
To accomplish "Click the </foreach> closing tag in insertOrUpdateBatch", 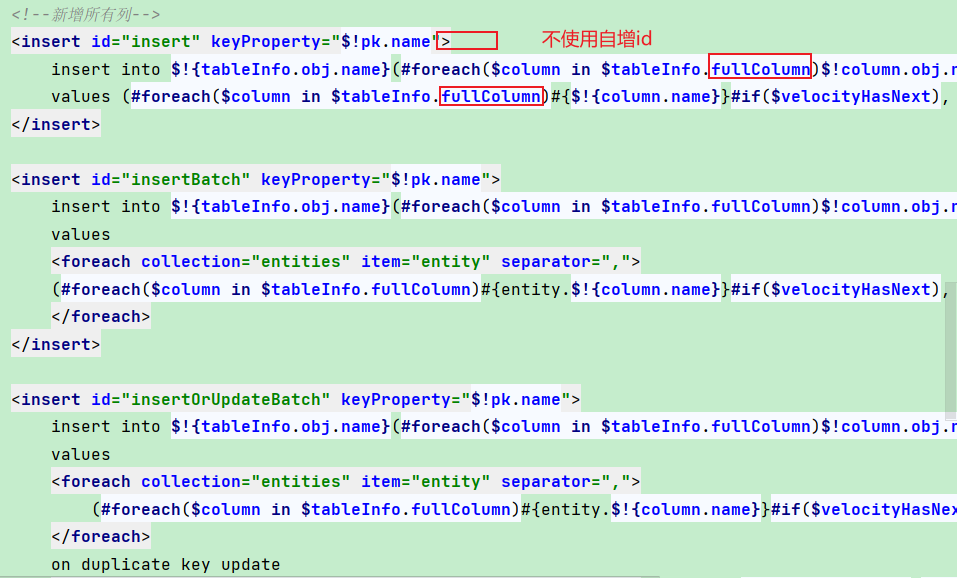I will pyautogui.click(x=101, y=537).
